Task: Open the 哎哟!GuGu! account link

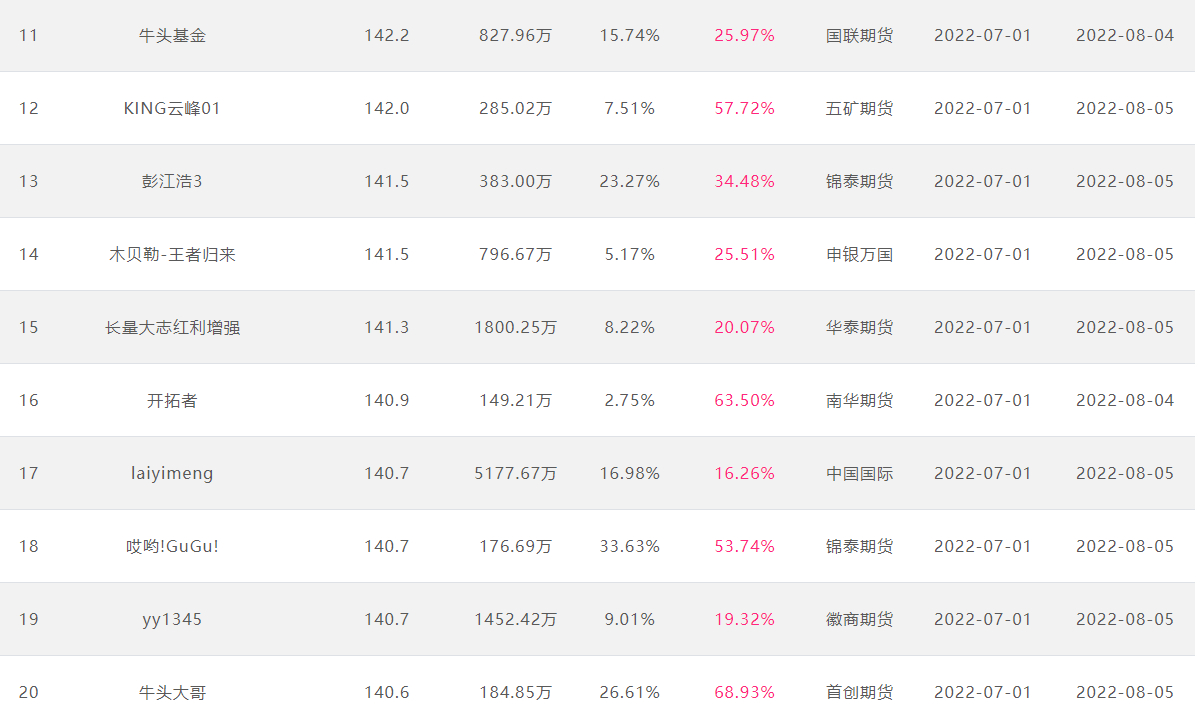Action: [172, 546]
